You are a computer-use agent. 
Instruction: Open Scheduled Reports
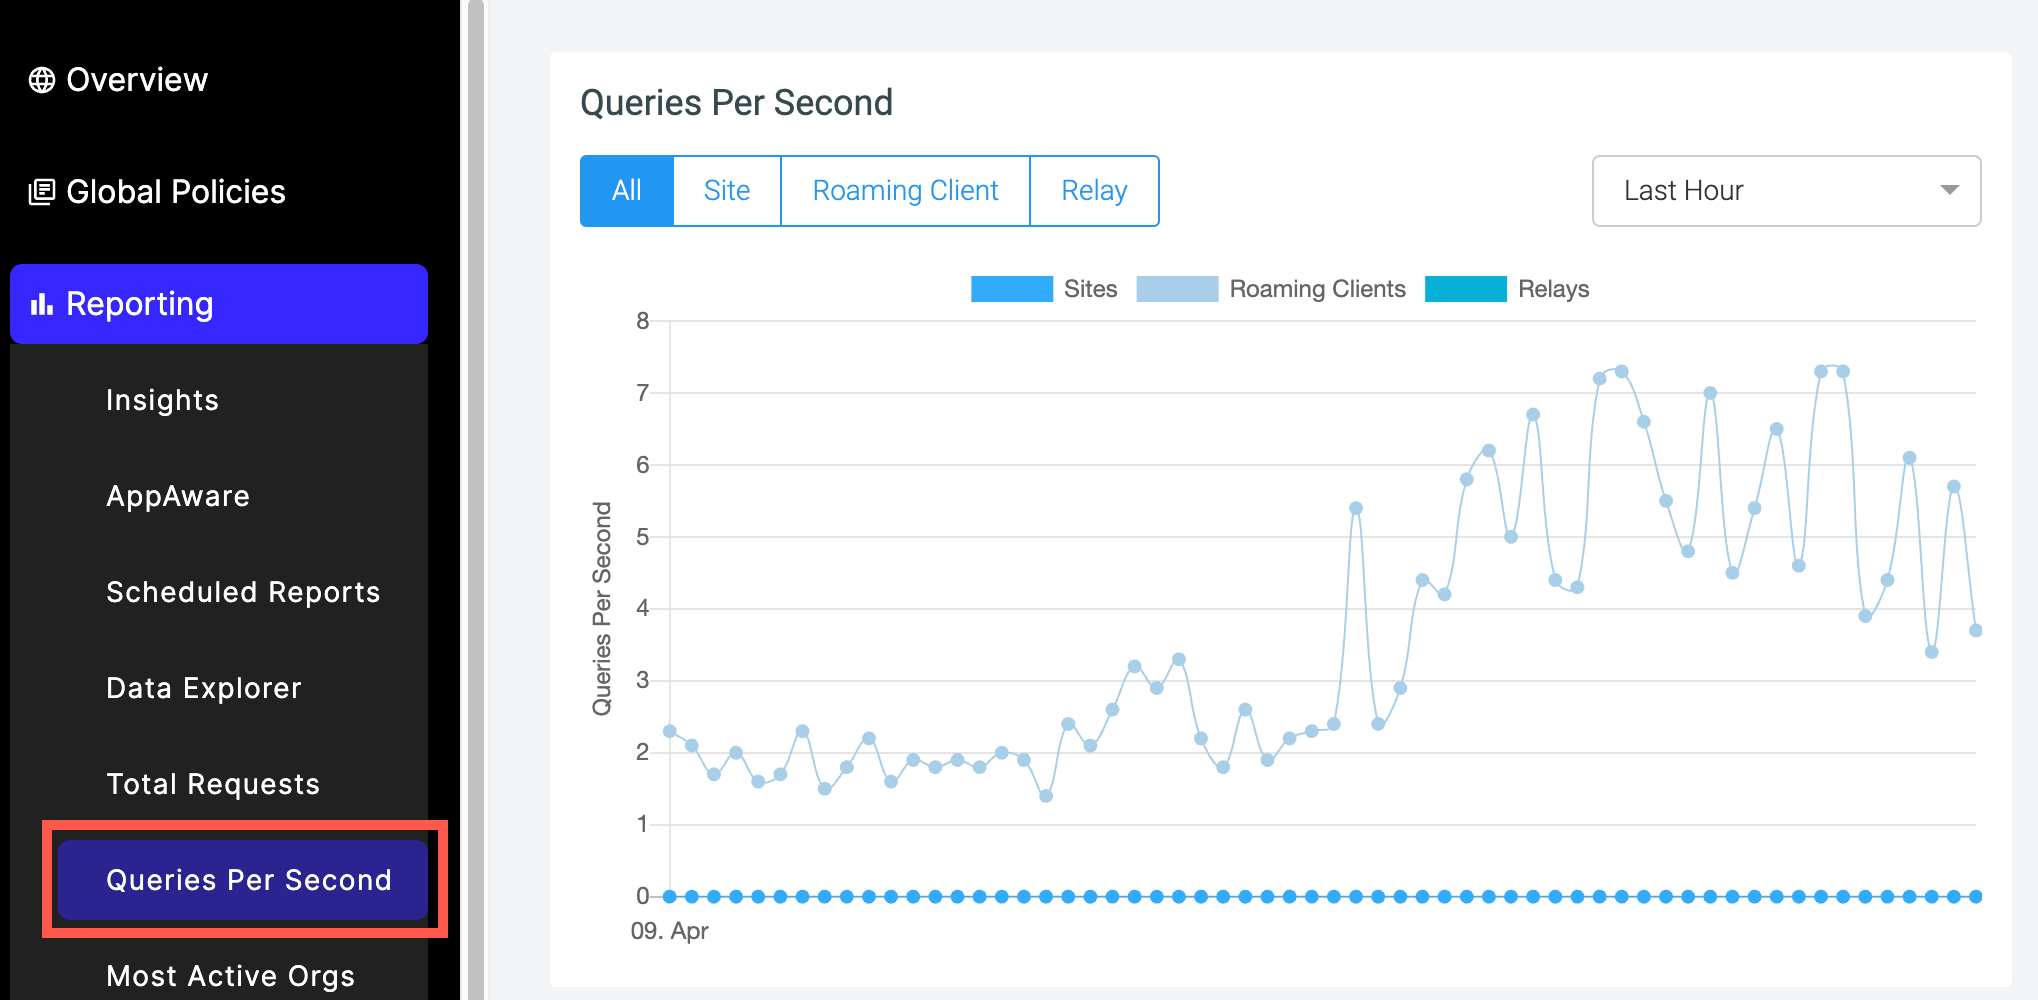243,592
